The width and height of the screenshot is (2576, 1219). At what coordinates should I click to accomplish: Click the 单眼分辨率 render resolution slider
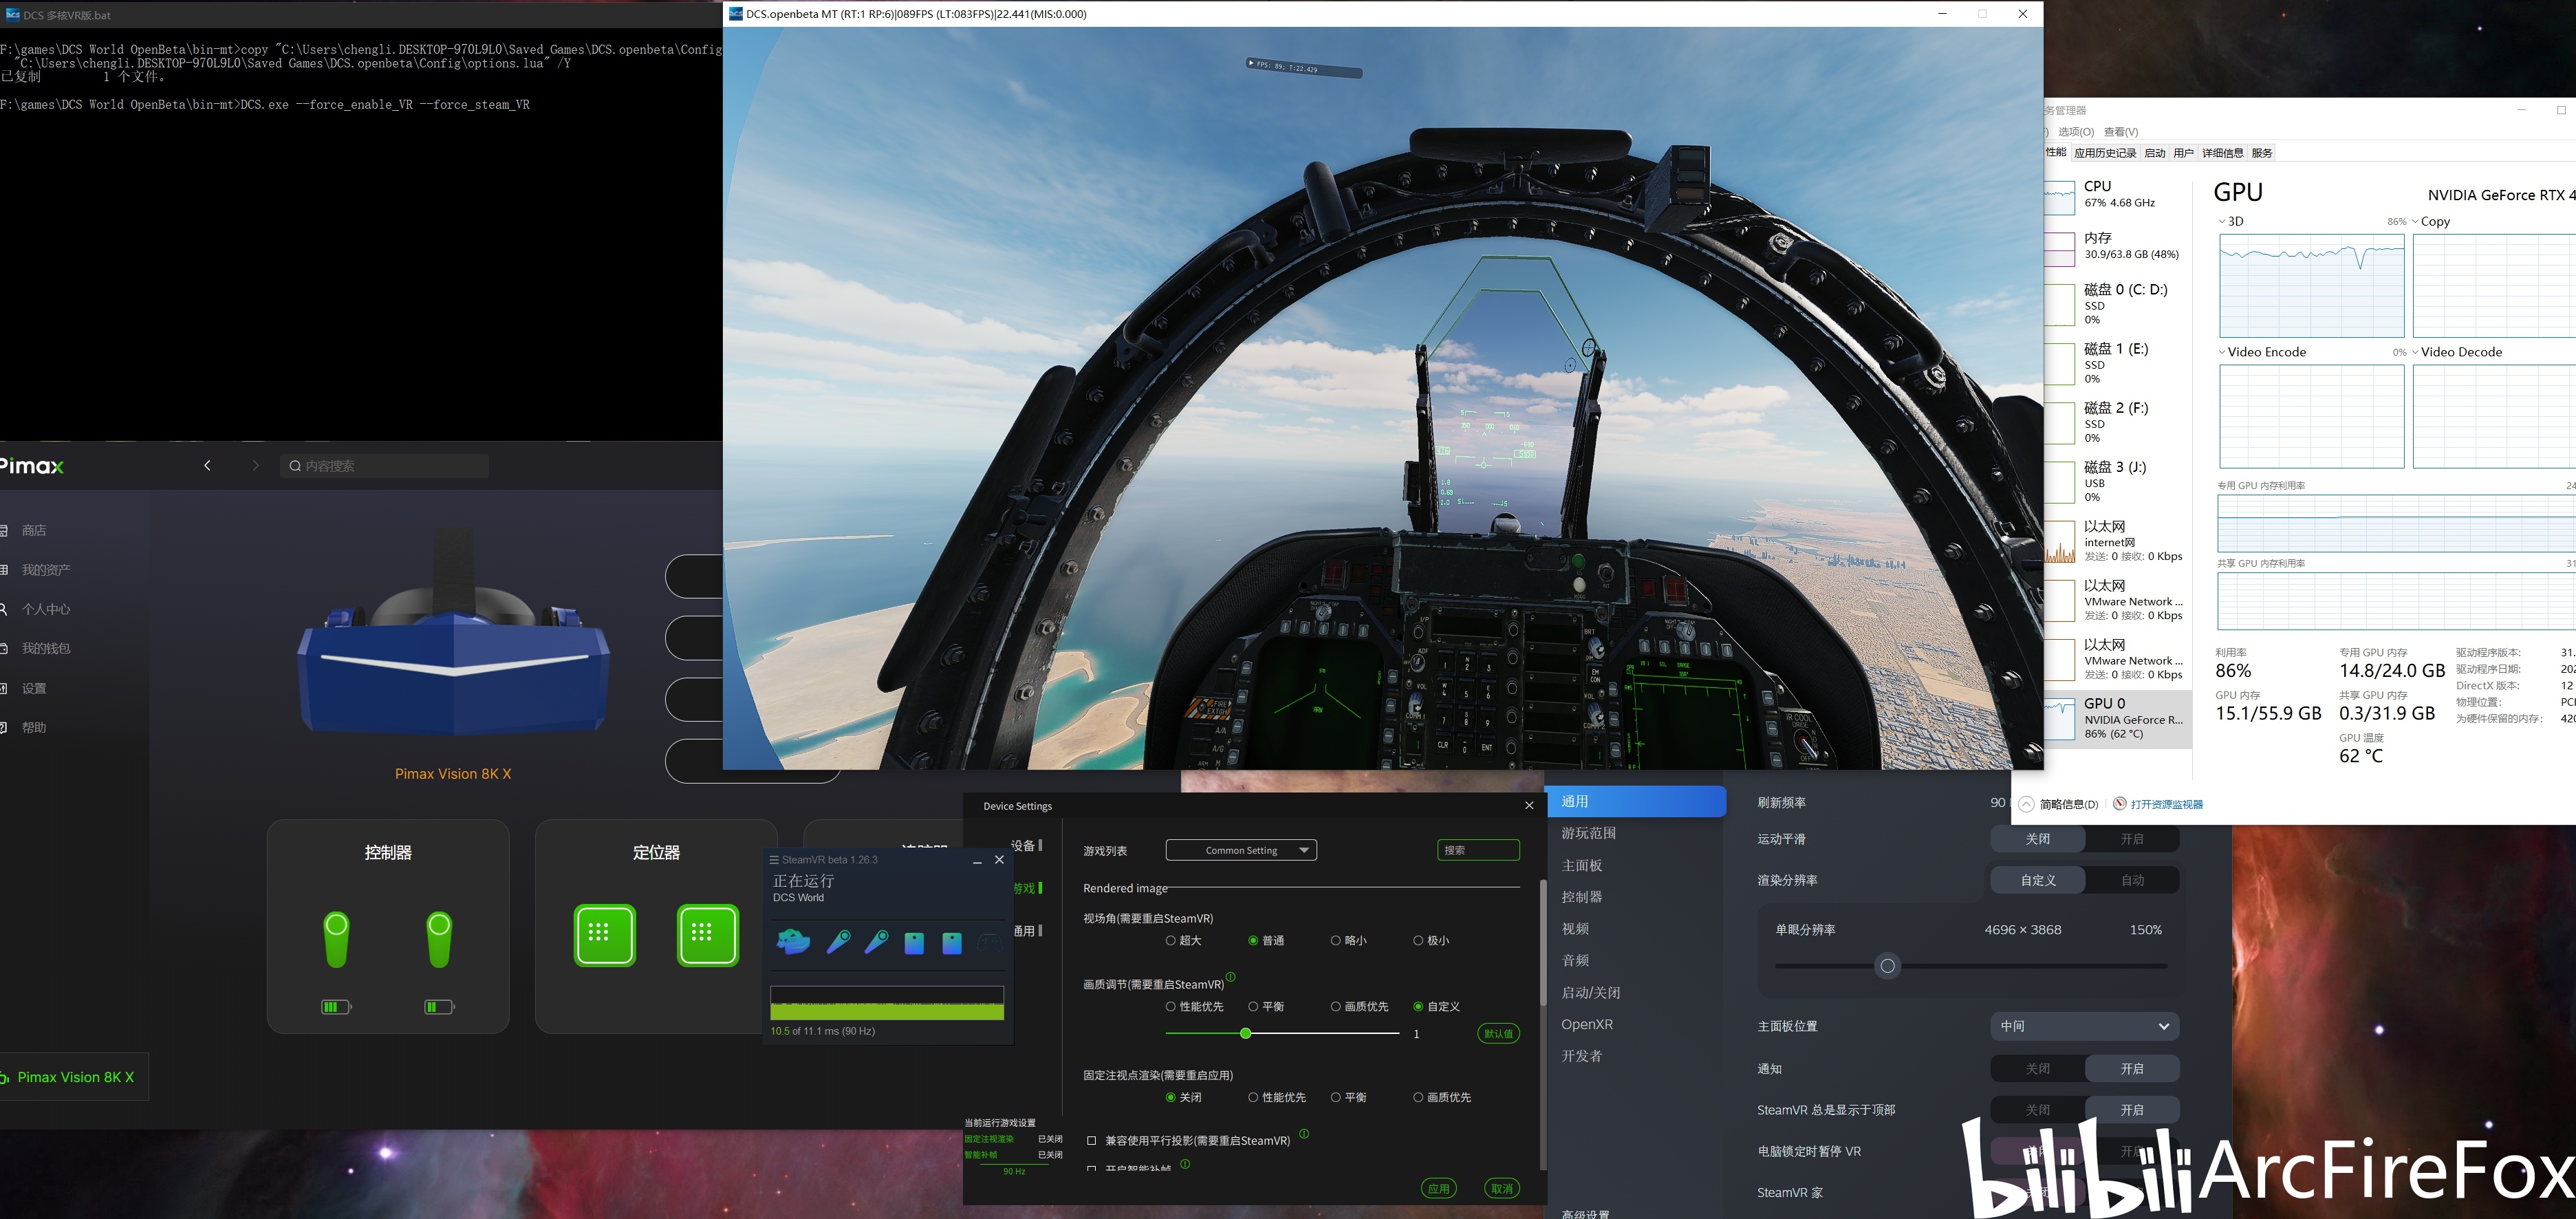pos(1887,966)
